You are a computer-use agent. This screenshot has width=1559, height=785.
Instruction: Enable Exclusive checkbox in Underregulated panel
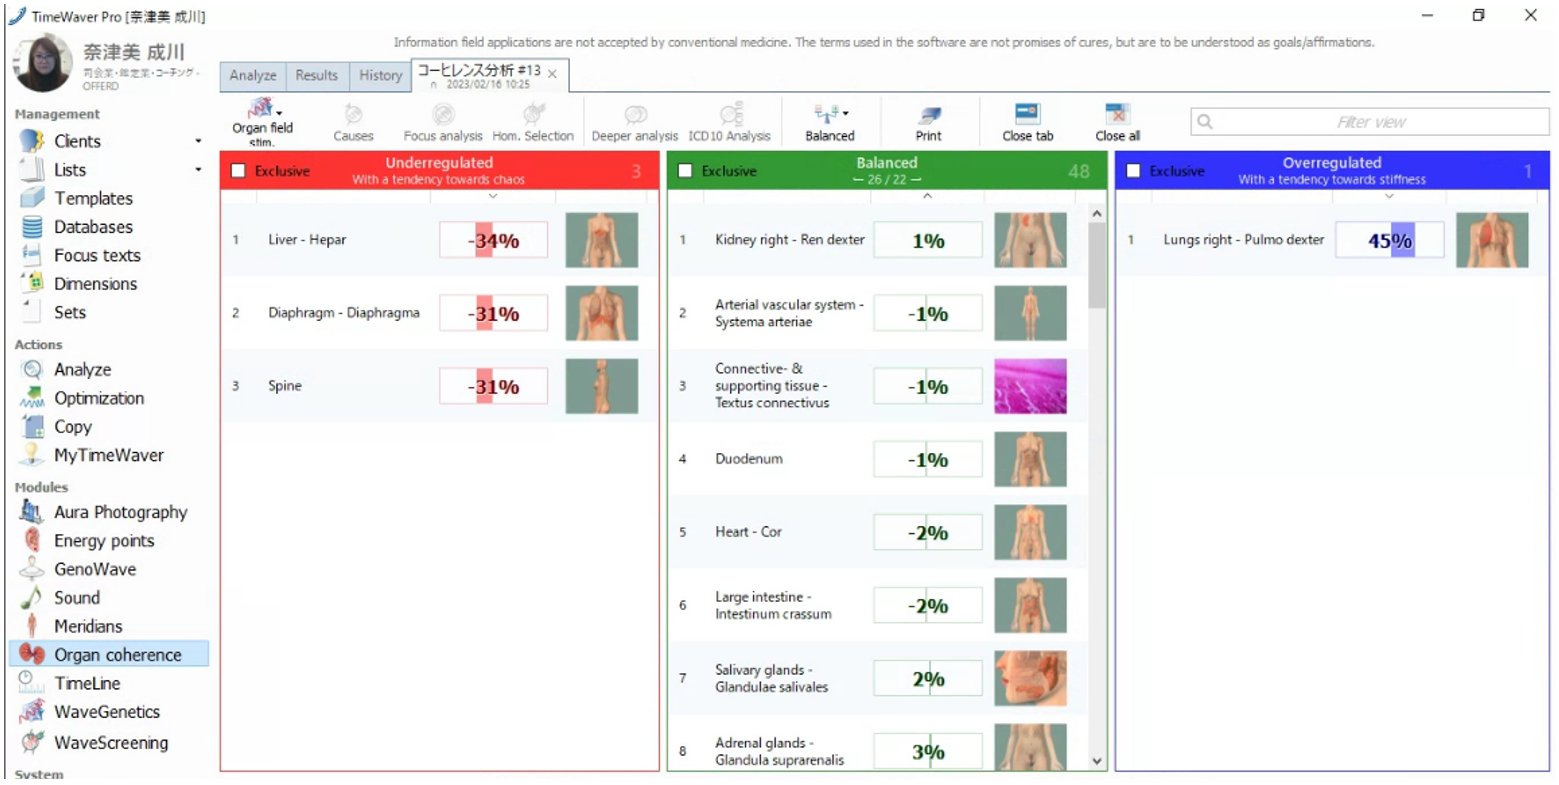[x=238, y=171]
